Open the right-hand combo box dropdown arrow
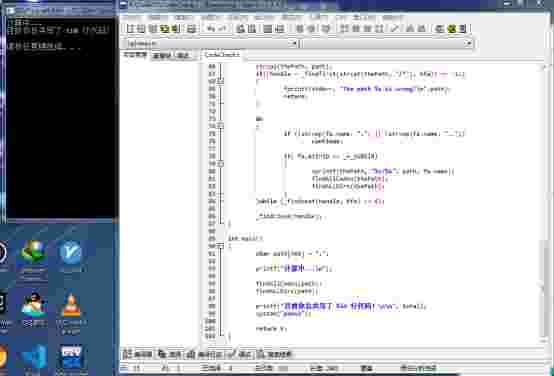The width and height of the screenshot is (554, 376). pyautogui.click(x=468, y=43)
